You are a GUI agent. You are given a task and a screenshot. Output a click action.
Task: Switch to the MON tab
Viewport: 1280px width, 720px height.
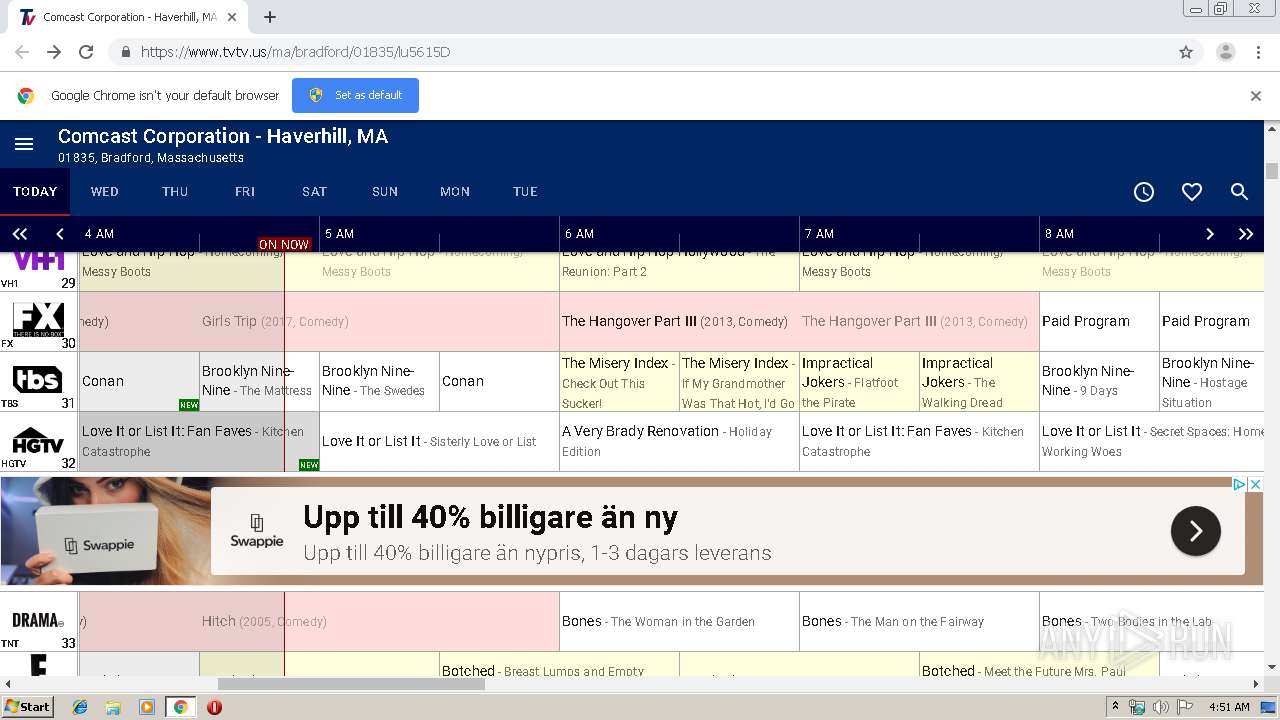(x=455, y=191)
